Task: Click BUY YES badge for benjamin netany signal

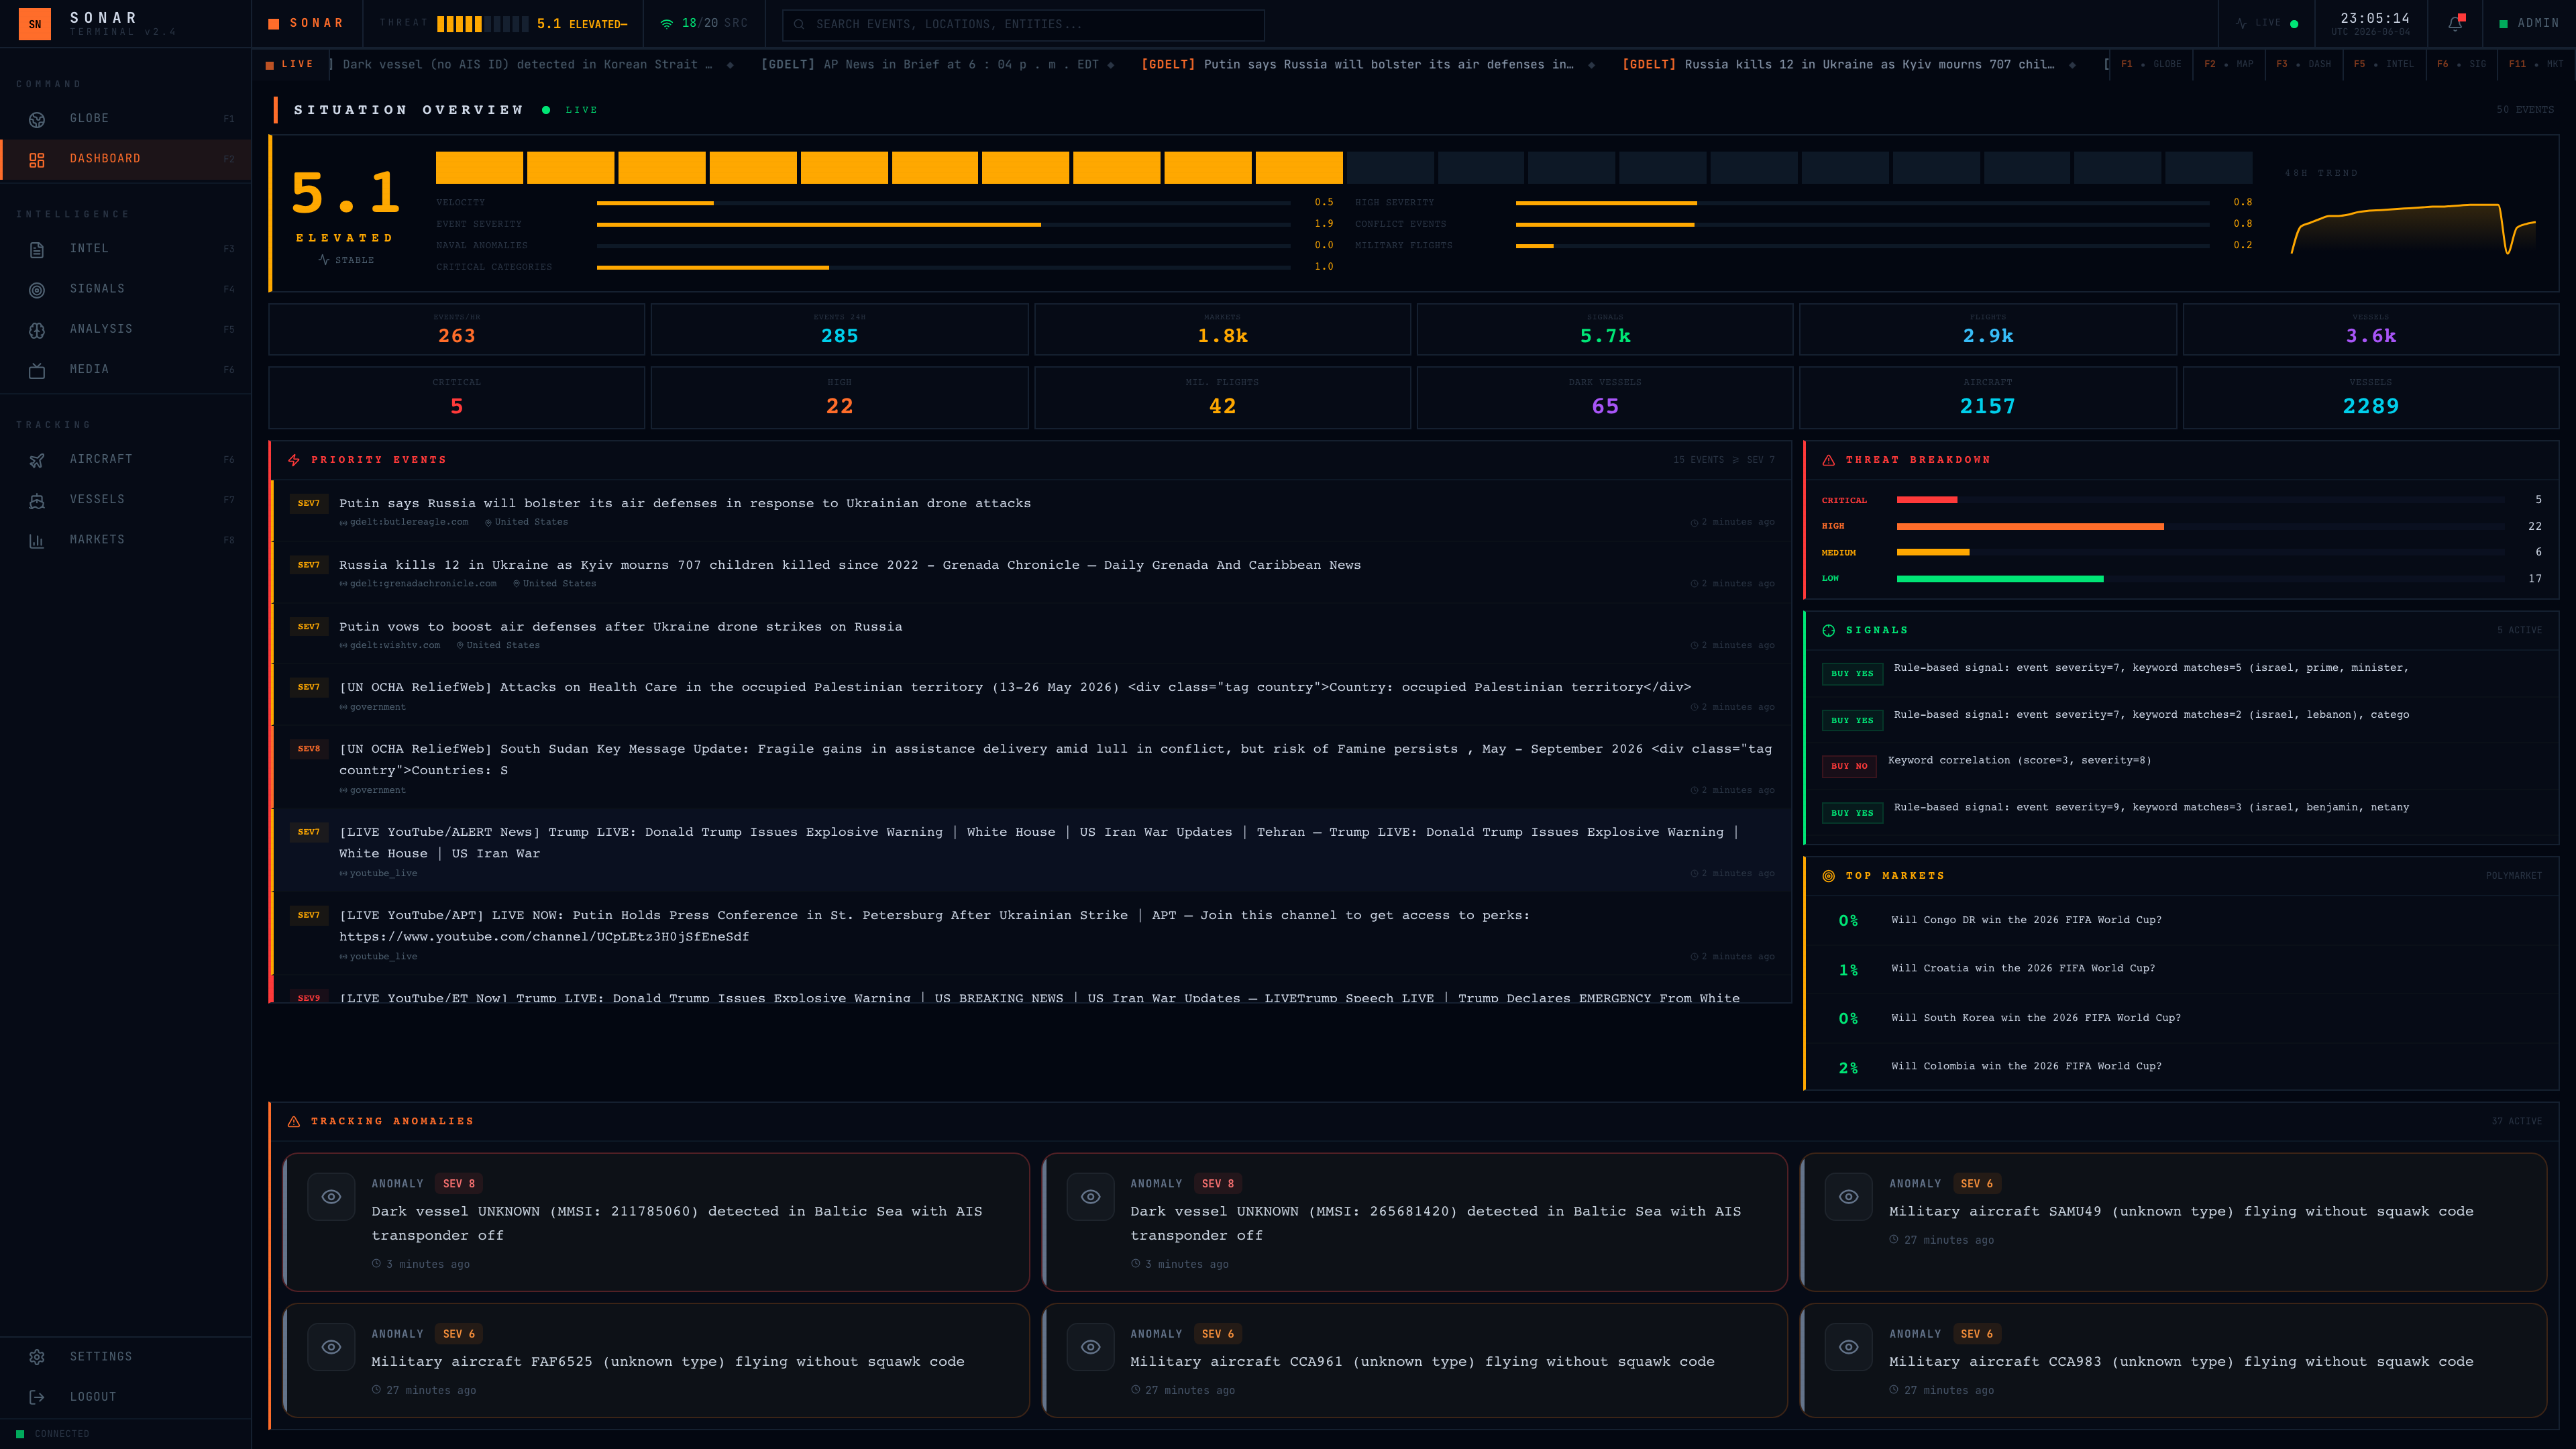Action: click(x=1852, y=814)
